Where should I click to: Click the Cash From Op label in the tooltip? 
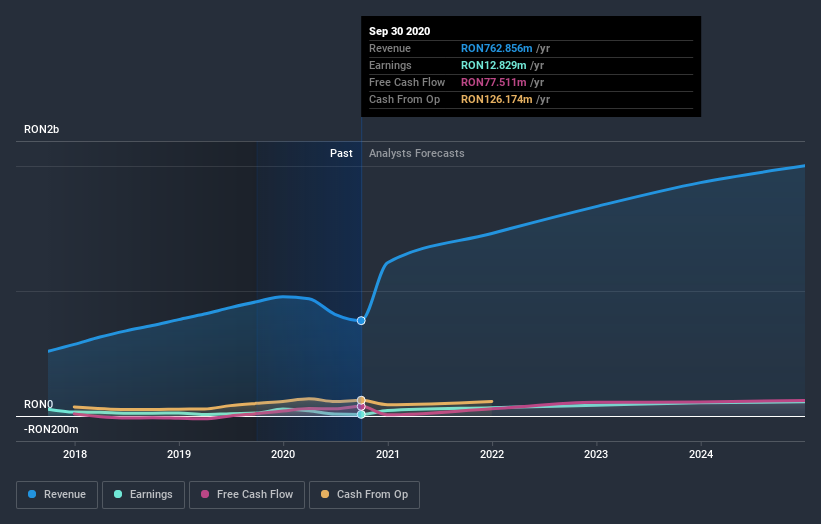404,99
